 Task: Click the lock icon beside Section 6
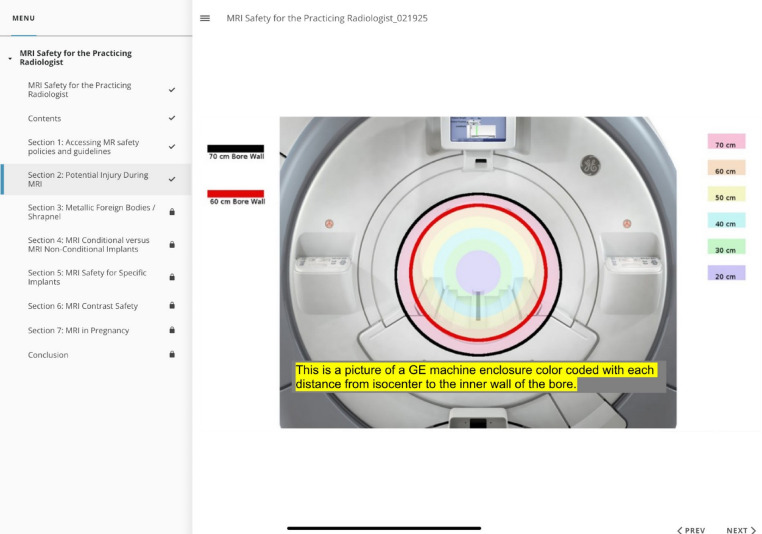[x=172, y=306]
